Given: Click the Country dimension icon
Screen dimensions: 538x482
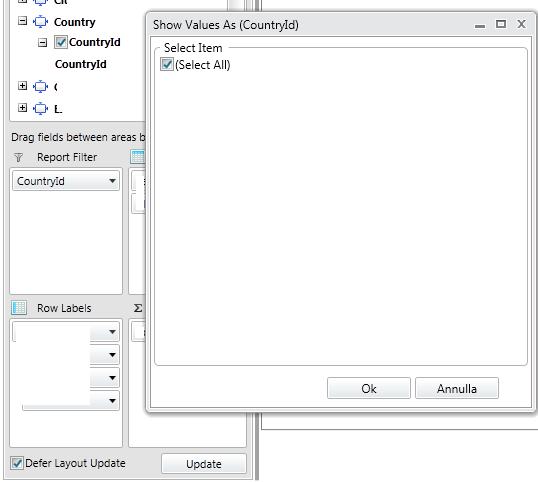Looking at the screenshot, I should tap(40, 22).
